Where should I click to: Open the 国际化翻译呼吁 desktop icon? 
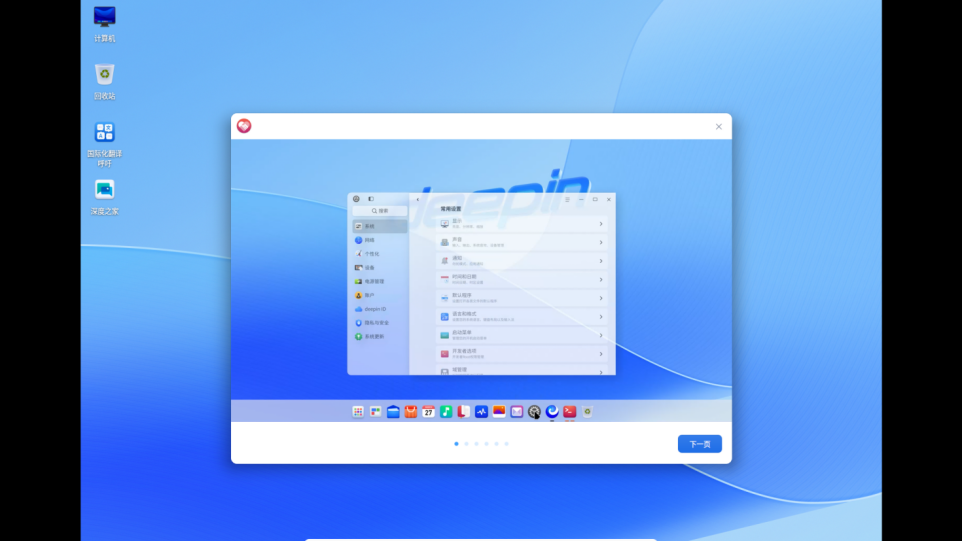(x=104, y=144)
